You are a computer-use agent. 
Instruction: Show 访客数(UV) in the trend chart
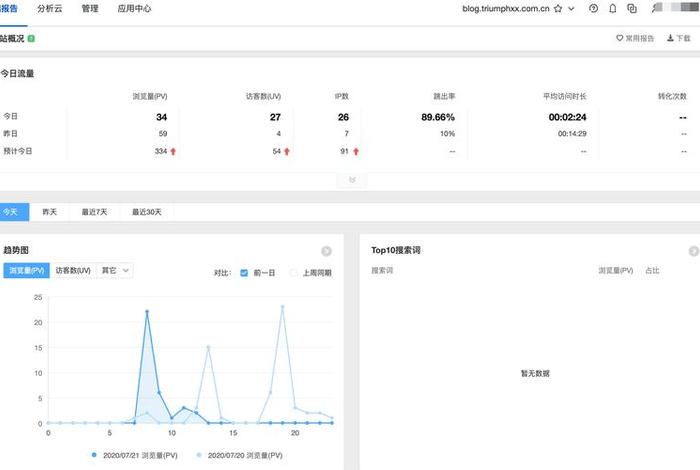click(x=73, y=270)
